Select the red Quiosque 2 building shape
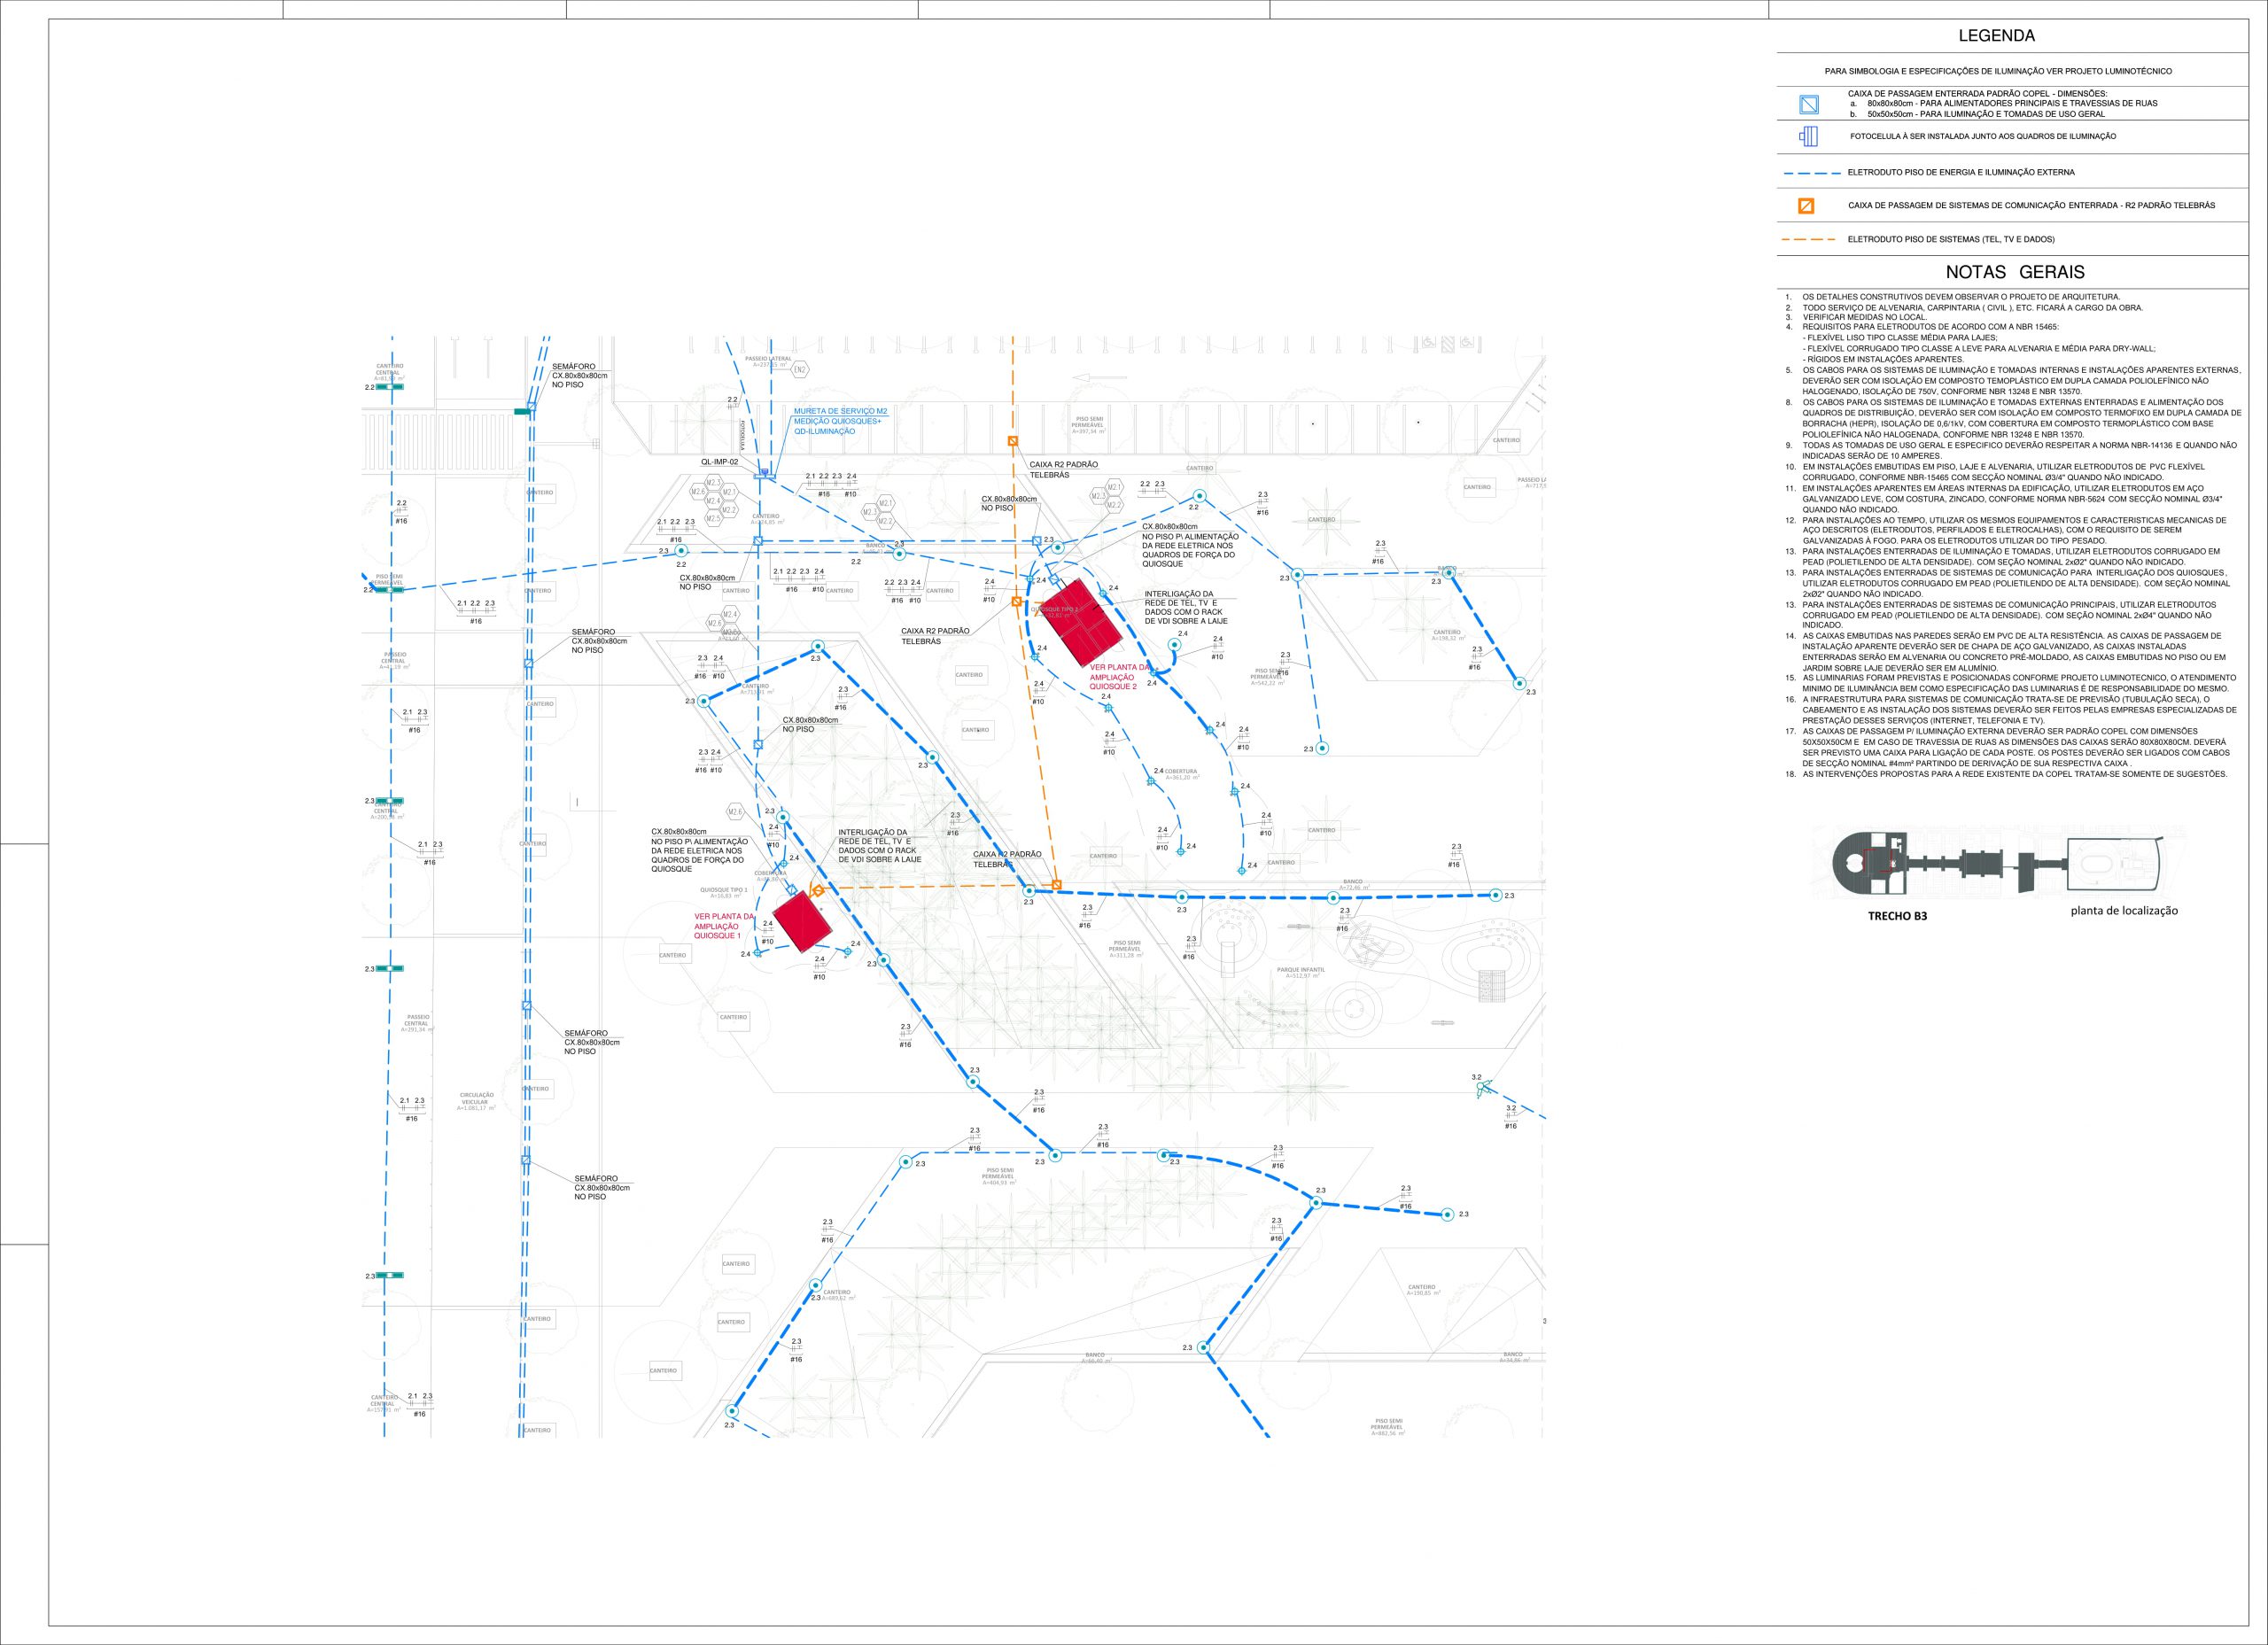 point(1082,622)
